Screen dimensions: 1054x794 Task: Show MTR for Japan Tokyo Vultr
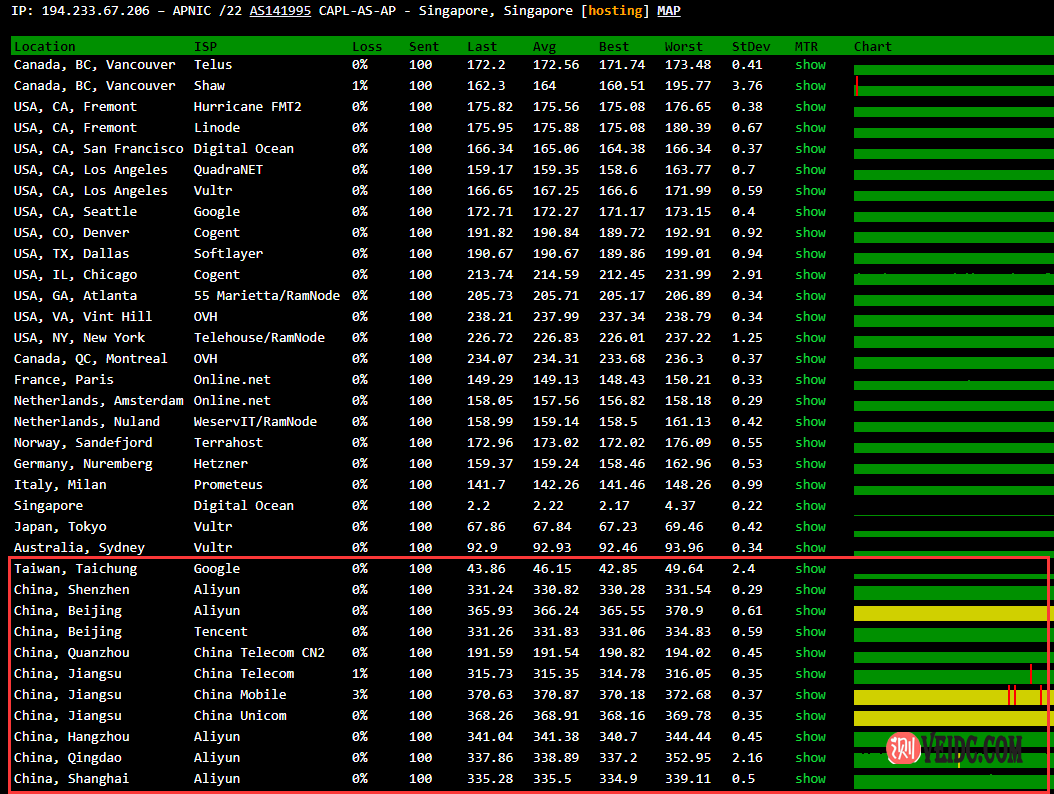point(810,527)
